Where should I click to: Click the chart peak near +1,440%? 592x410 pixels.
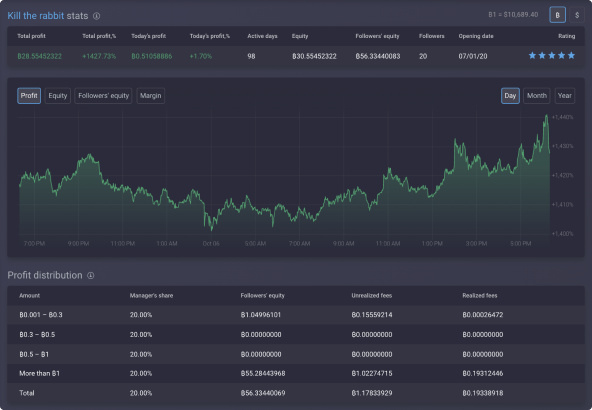click(546, 116)
